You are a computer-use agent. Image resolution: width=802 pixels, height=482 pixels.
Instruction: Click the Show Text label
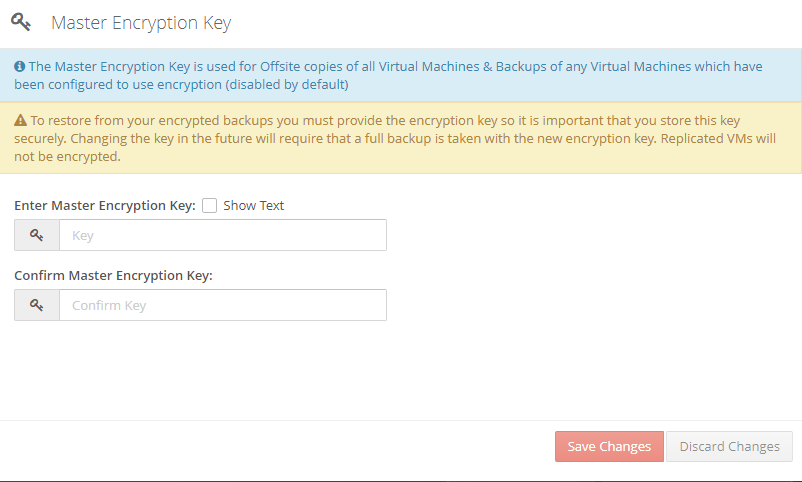point(253,206)
